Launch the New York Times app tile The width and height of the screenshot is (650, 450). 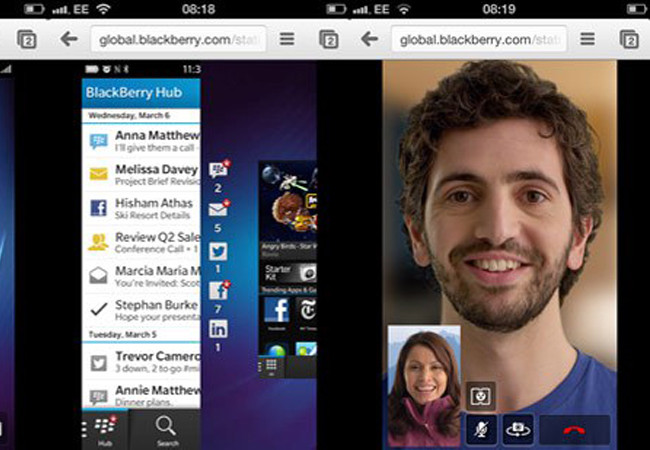point(307,310)
